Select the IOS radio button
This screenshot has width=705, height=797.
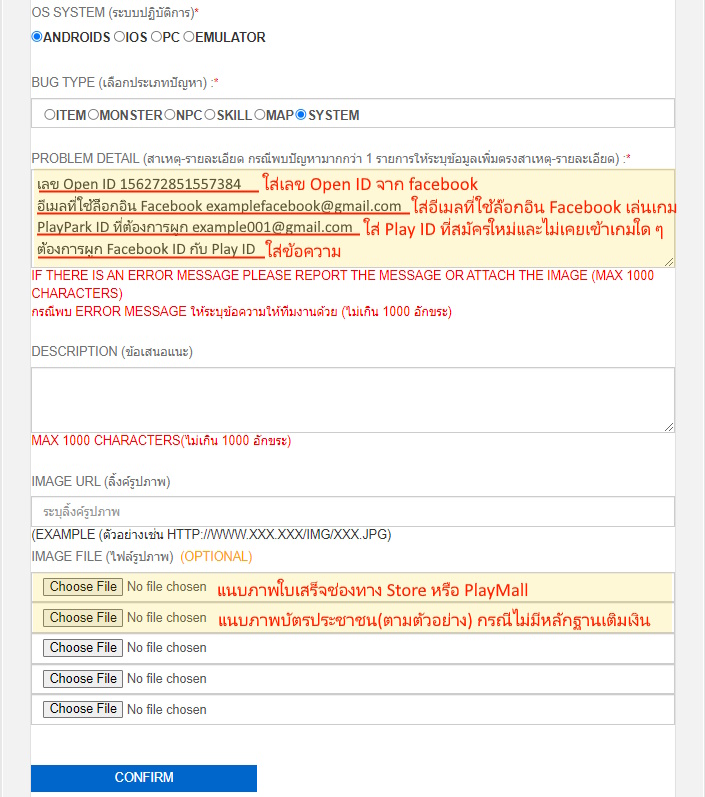click(x=119, y=37)
